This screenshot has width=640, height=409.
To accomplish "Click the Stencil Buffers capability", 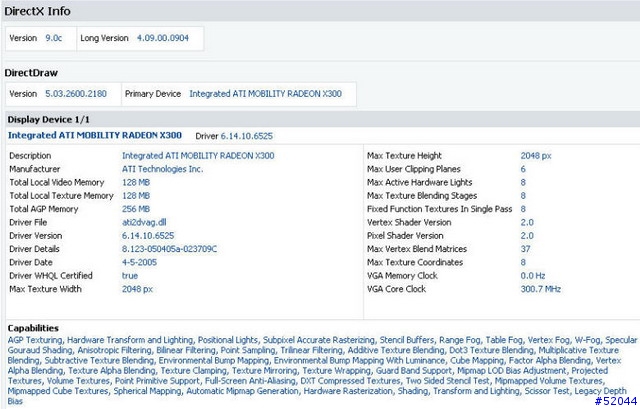I will pyautogui.click(x=407, y=340).
